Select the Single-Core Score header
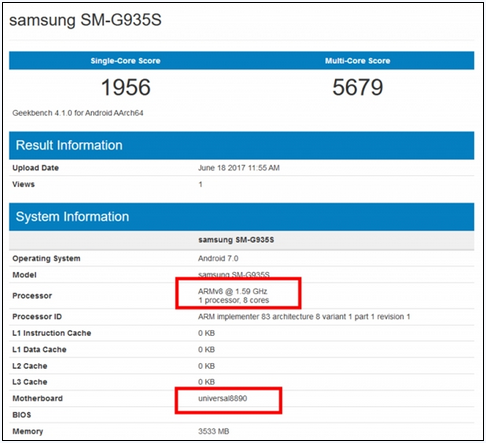This screenshot has width=486, height=443. [126, 61]
